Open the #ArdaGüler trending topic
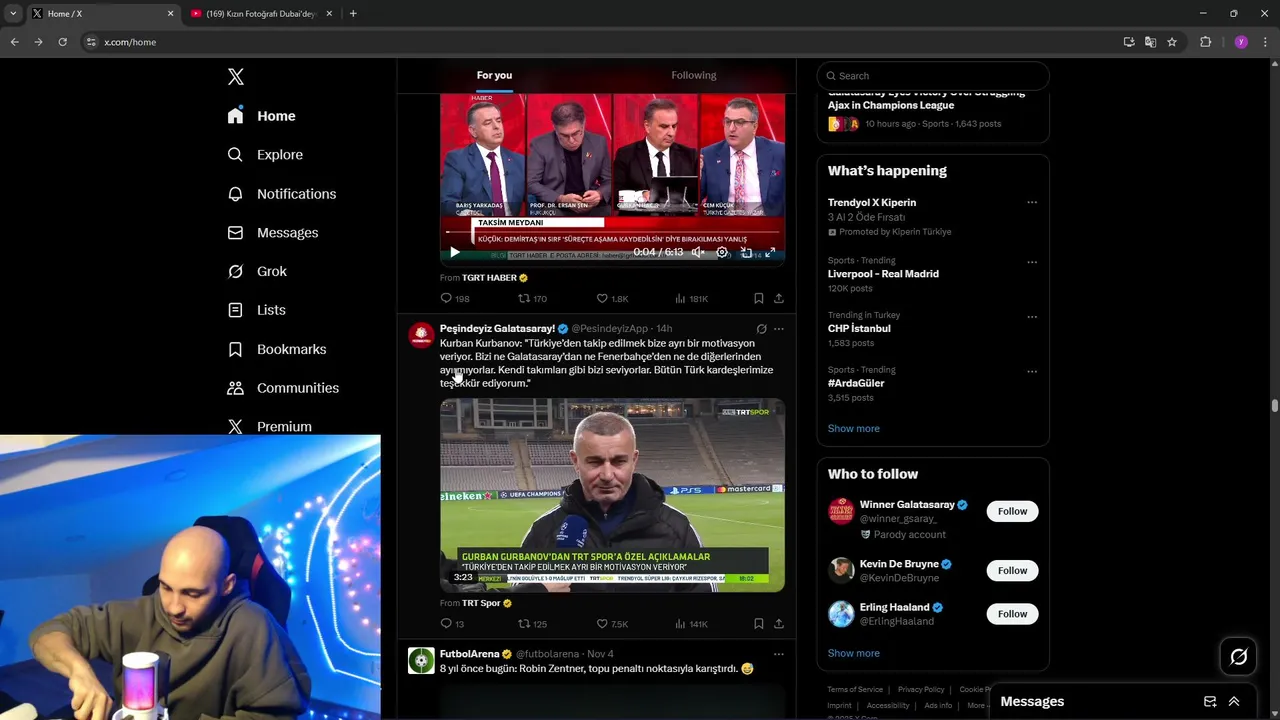Screen dimensions: 1280x720 [x=856, y=384]
